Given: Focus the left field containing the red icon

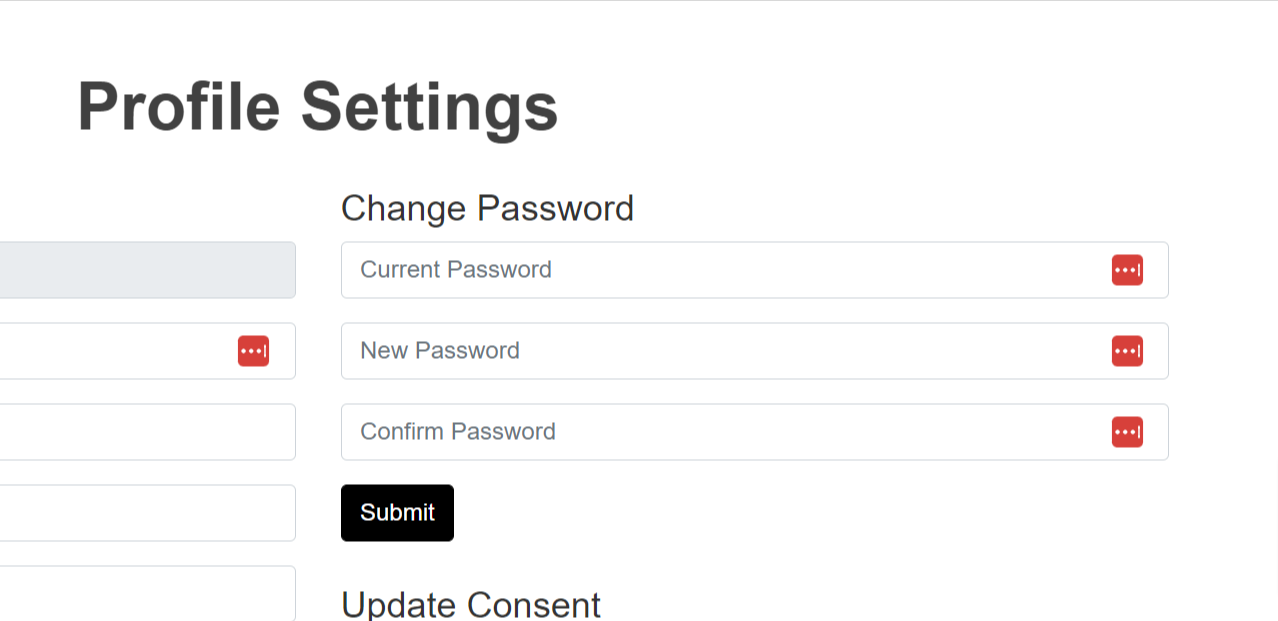Looking at the screenshot, I should pos(148,351).
